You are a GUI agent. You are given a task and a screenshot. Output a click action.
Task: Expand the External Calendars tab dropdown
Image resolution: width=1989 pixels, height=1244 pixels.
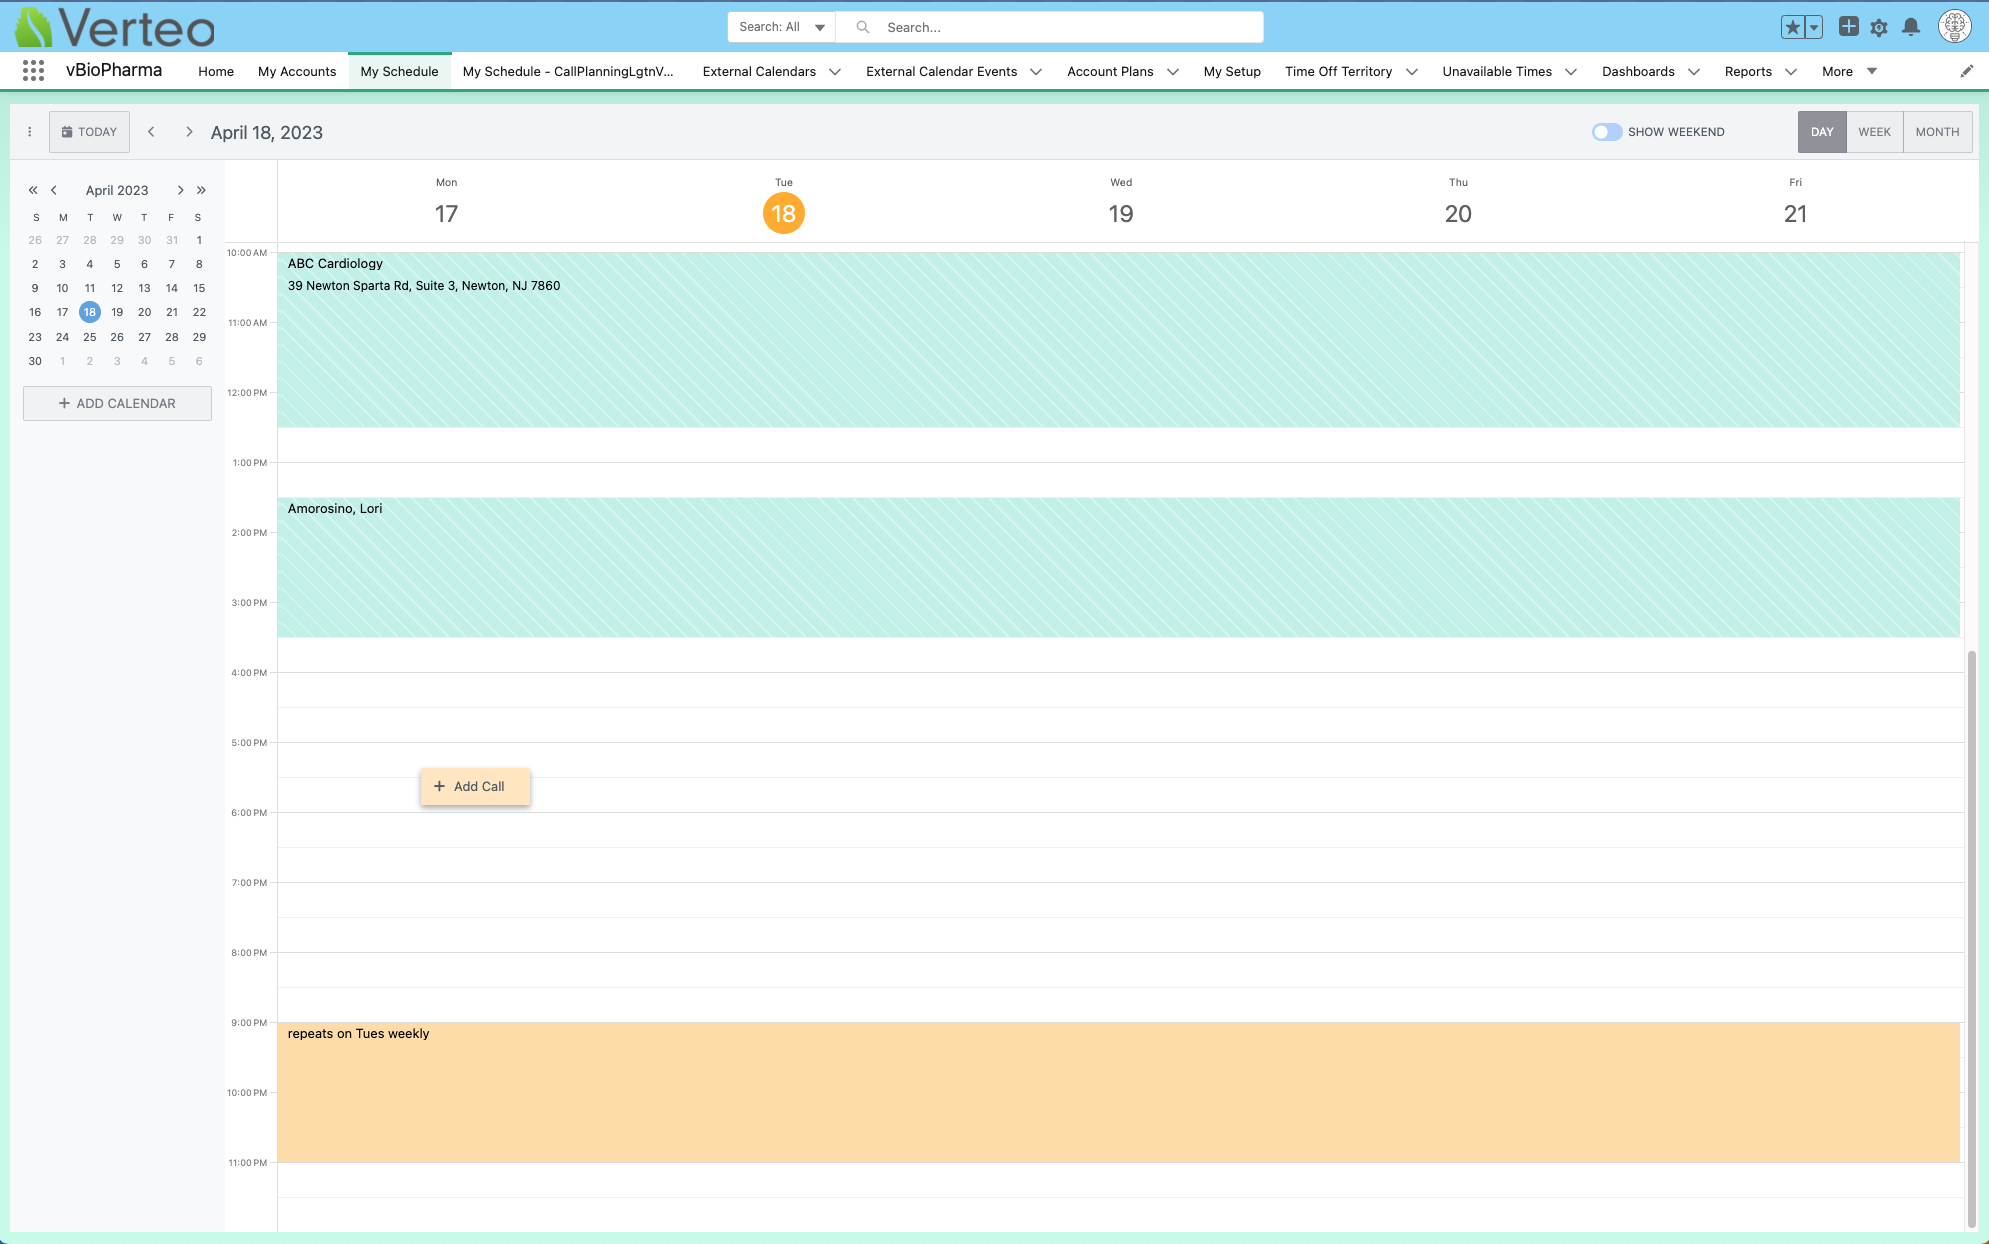point(835,71)
